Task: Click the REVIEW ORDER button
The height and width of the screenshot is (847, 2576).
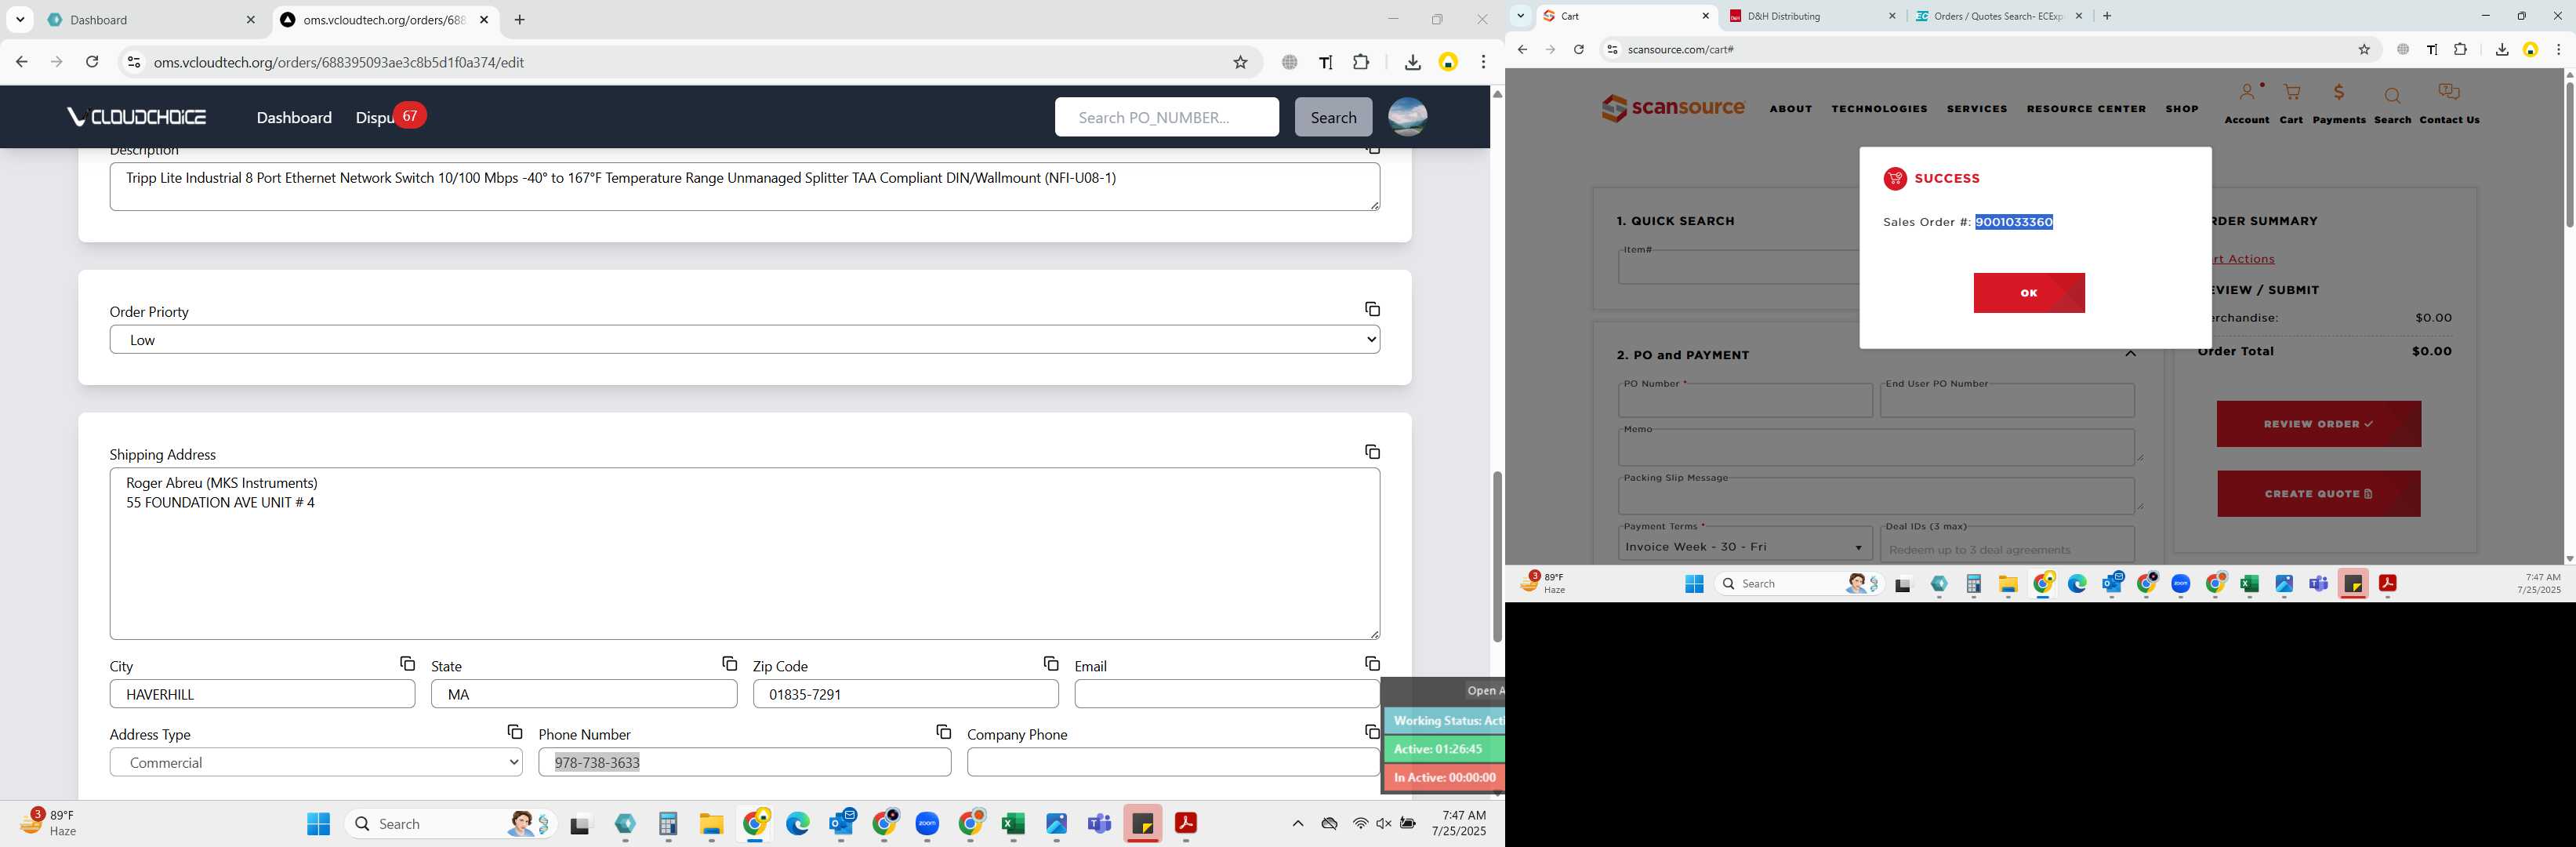Action: pos(2318,424)
